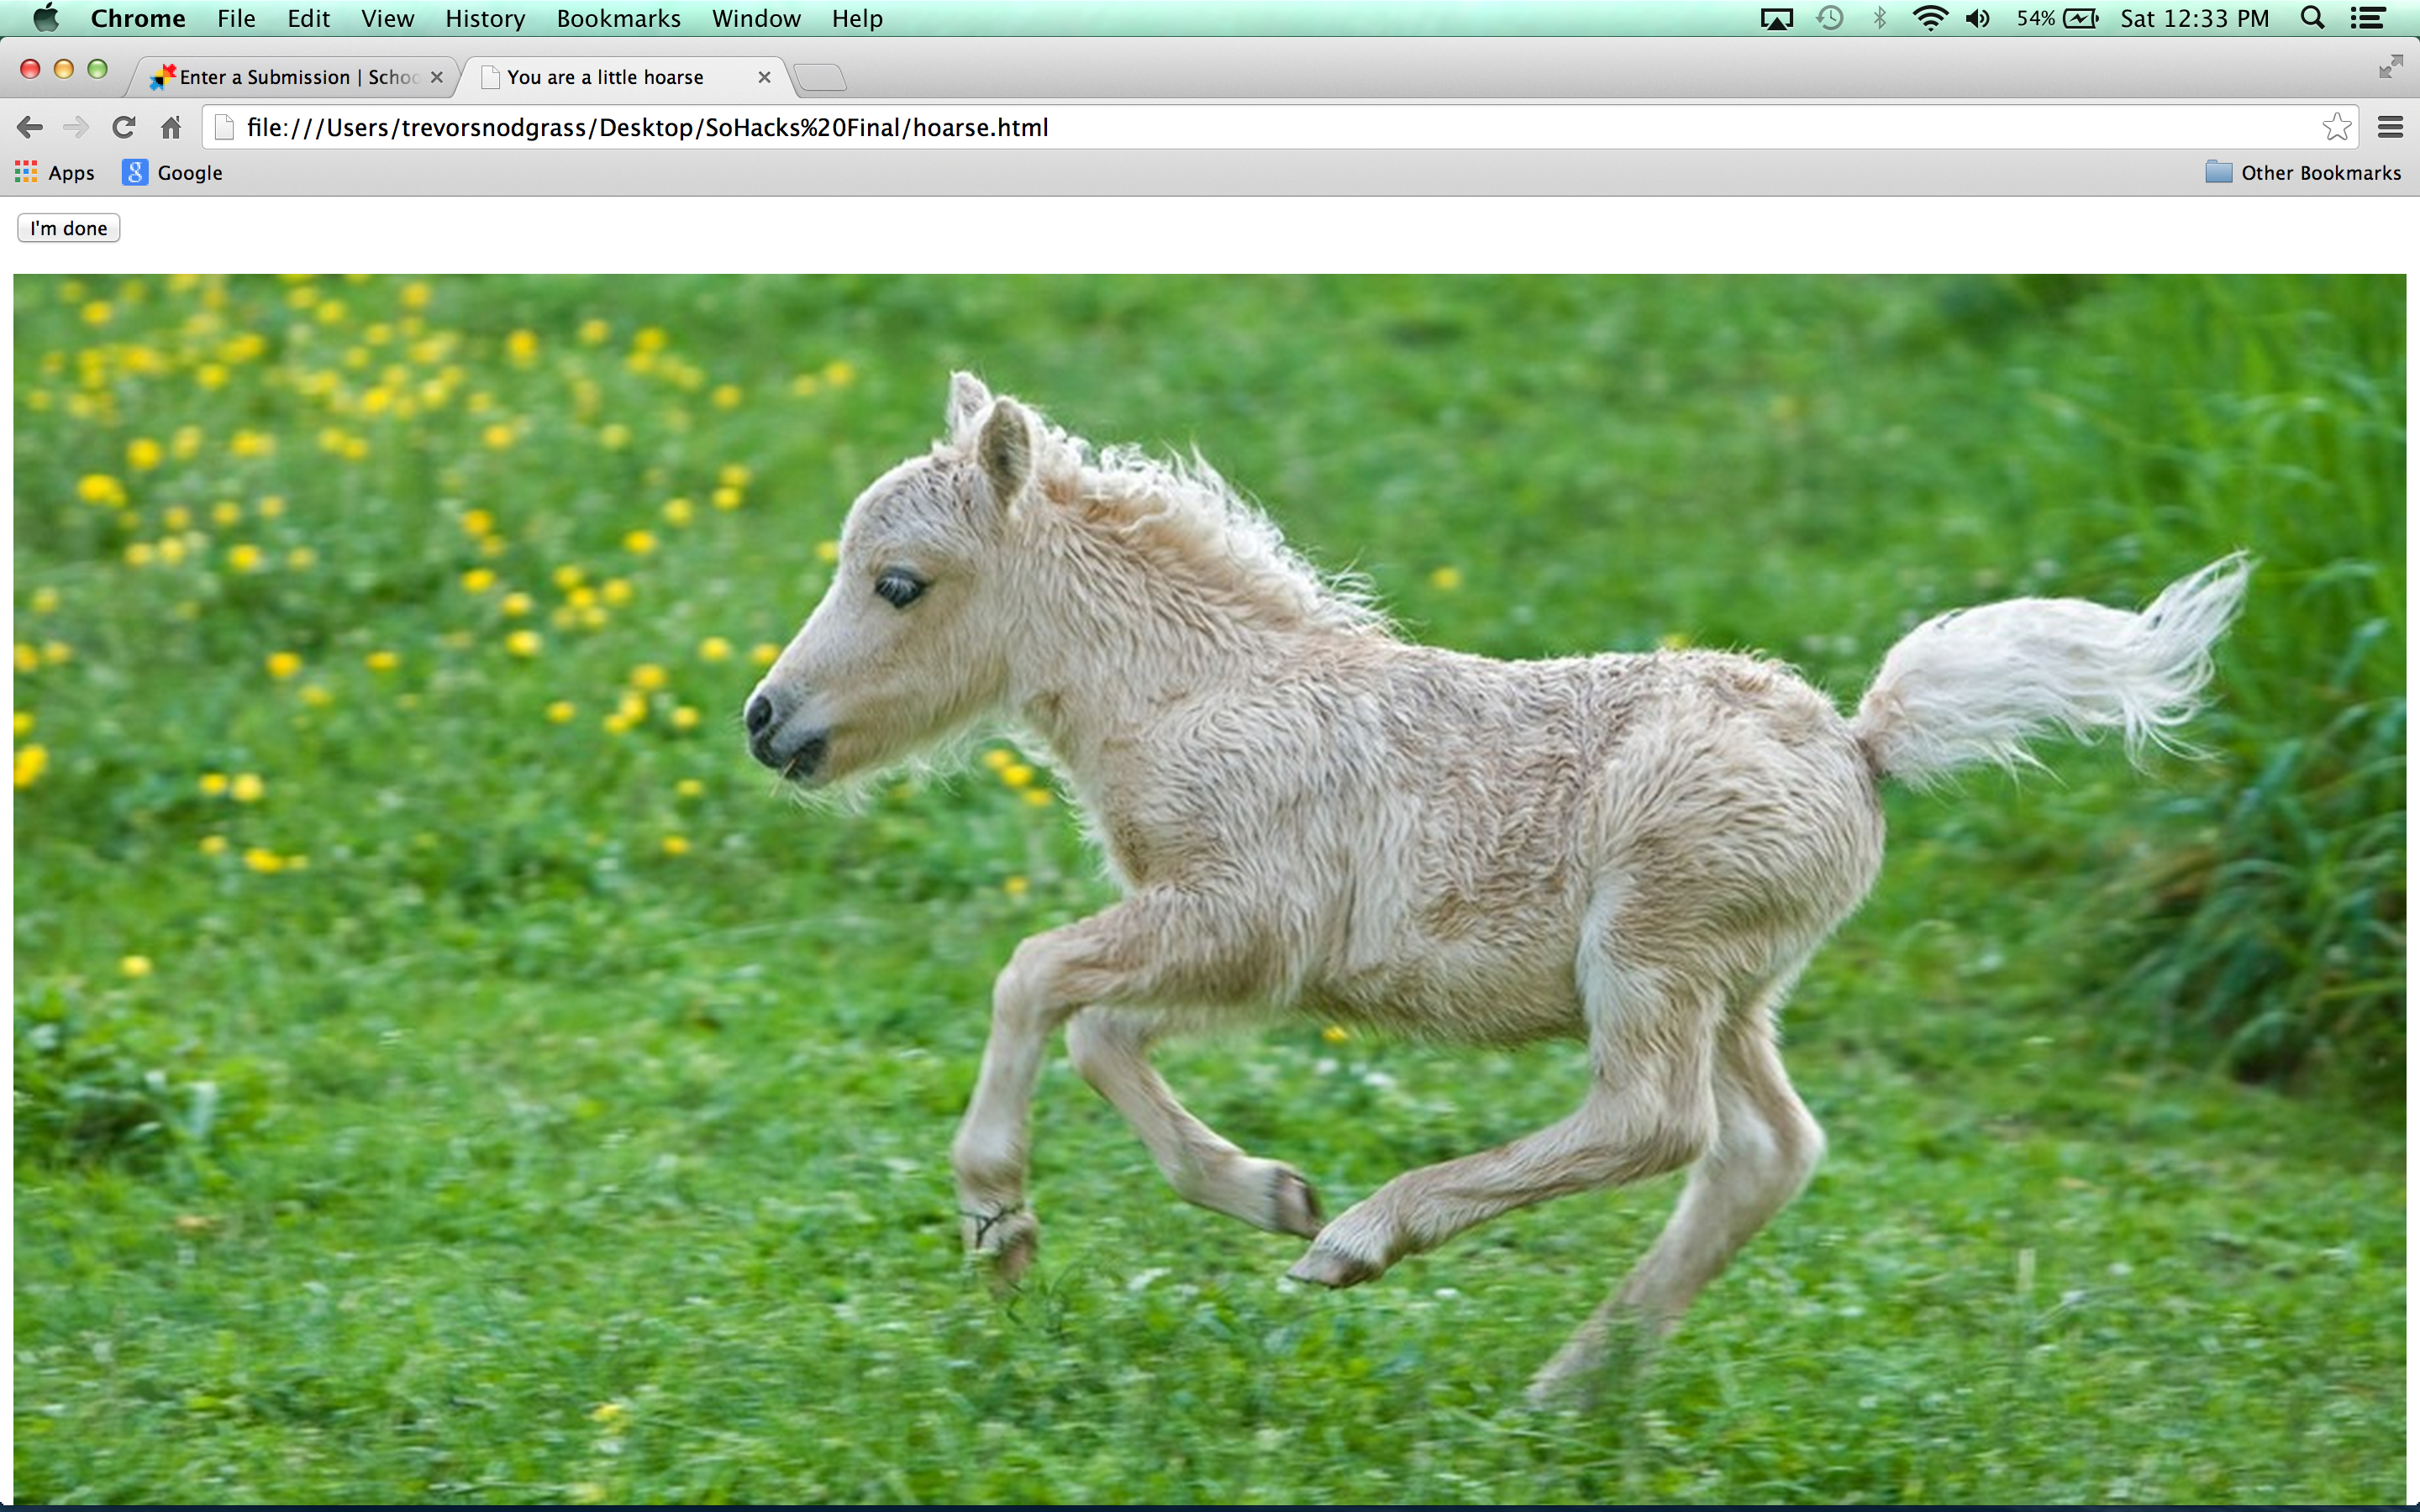Close the You are a little hoarse tab
This screenshot has height=1512, width=2420.
764,77
